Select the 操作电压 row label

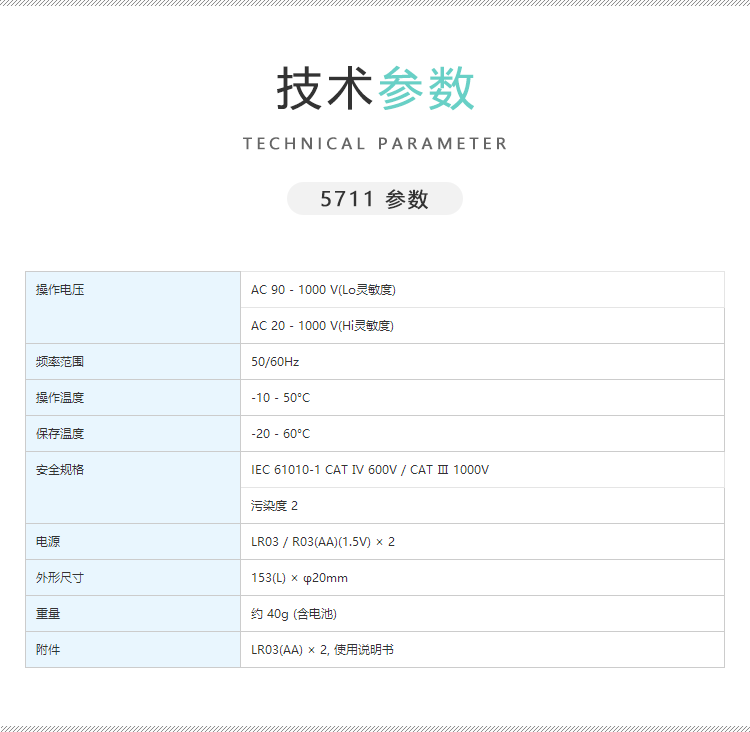133,308
